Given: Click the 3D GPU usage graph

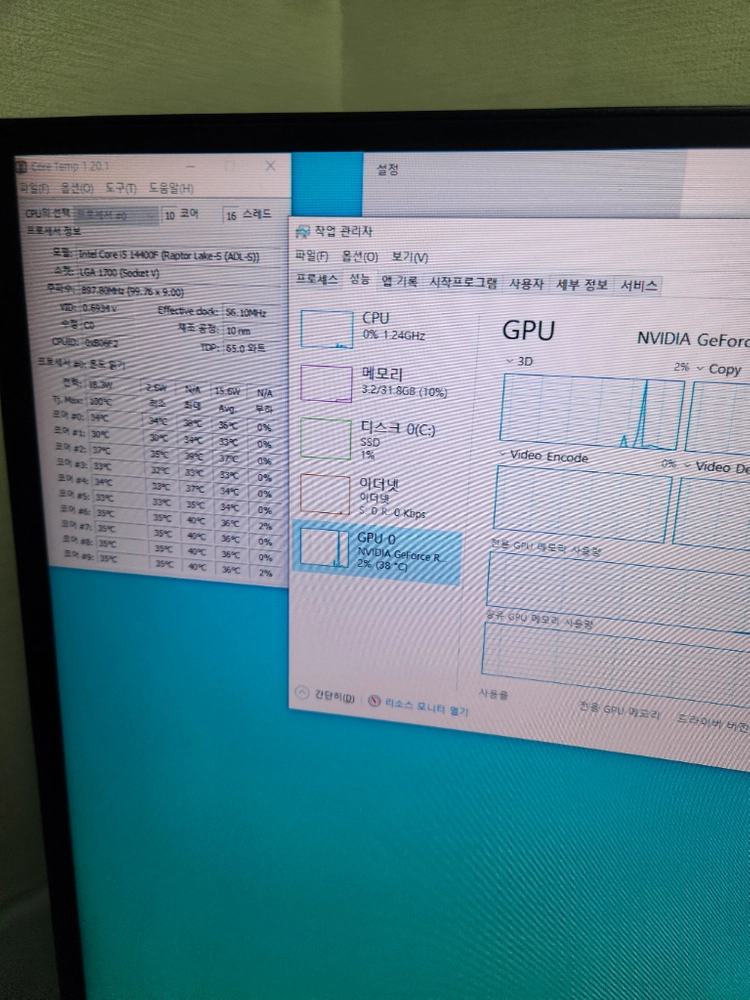Looking at the screenshot, I should 592,411.
